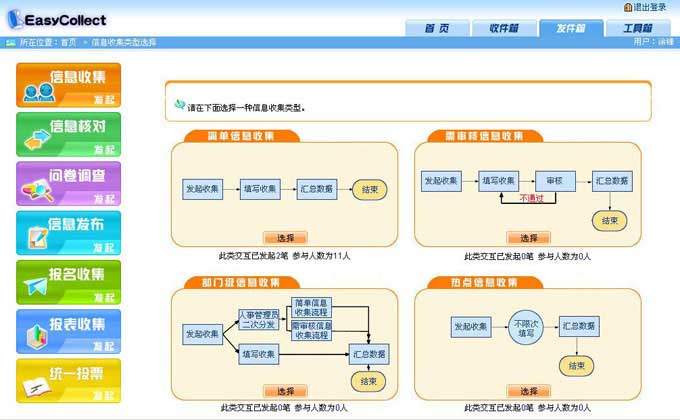Click the 部门级信息收集 panel header
Screen dimensions: 680x420
pyautogui.click(x=241, y=283)
